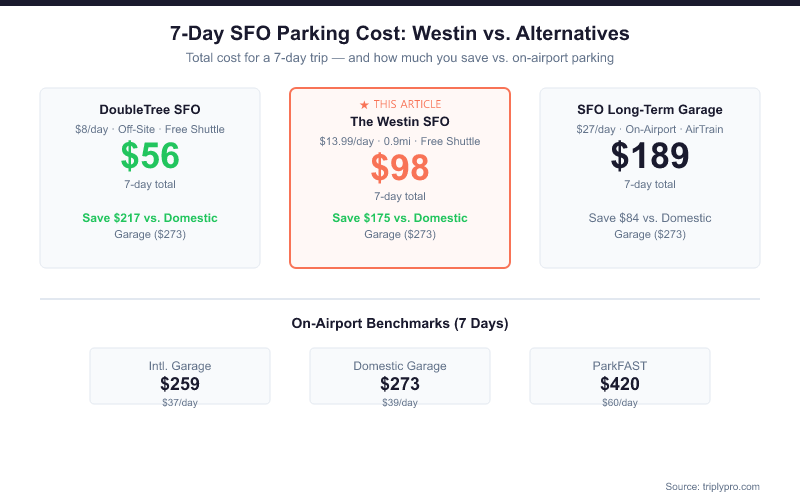
Task: Click the $13.99/day 0.9mi Free Shuttle details
Action: pyautogui.click(x=400, y=141)
